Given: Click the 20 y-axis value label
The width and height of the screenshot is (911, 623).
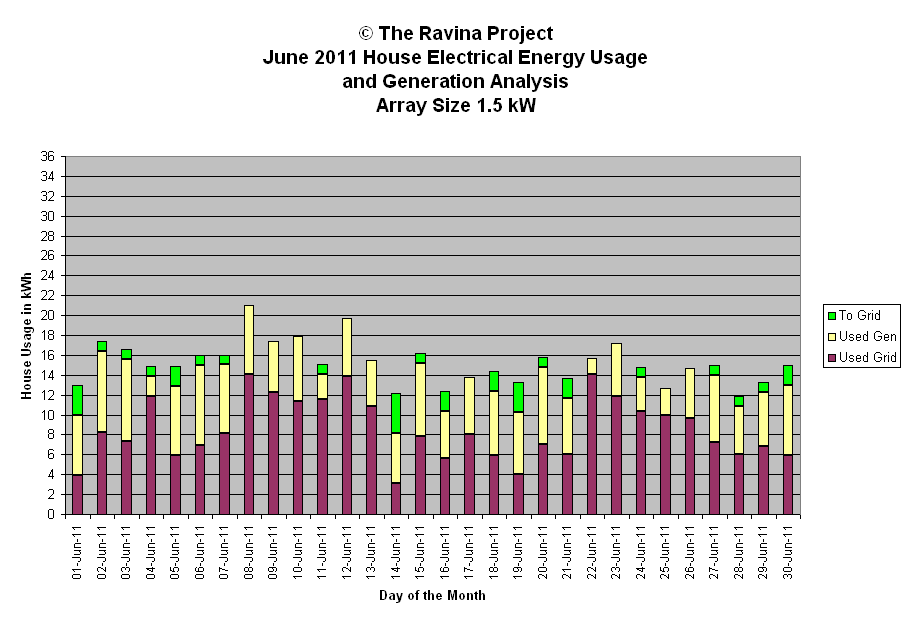Looking at the screenshot, I should [48, 316].
